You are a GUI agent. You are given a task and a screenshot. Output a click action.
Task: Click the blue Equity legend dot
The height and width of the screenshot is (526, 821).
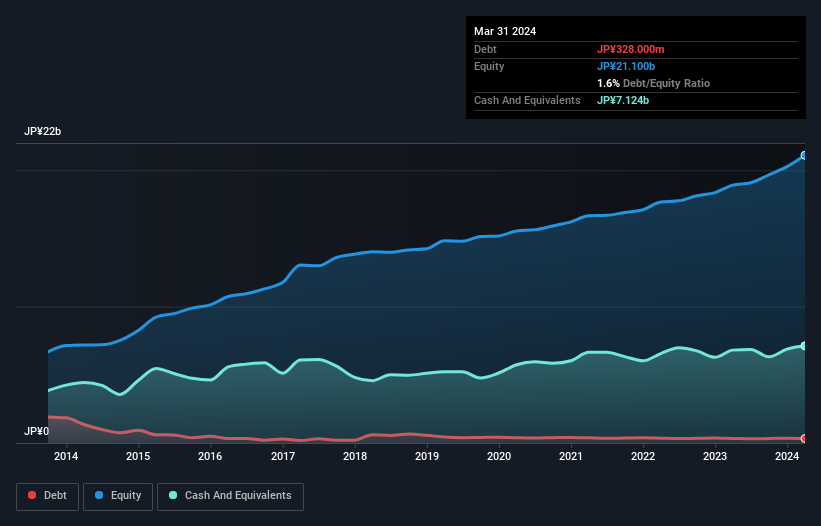coord(101,495)
